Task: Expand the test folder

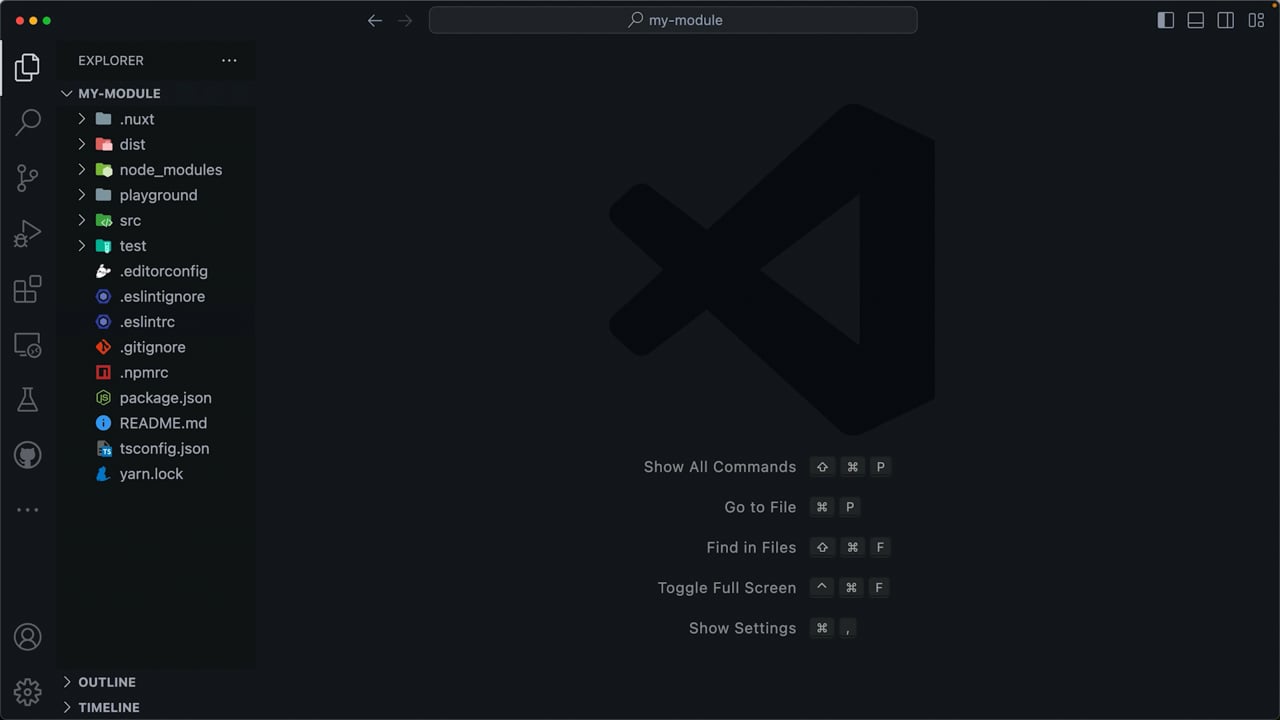Action: [x=156, y=246]
